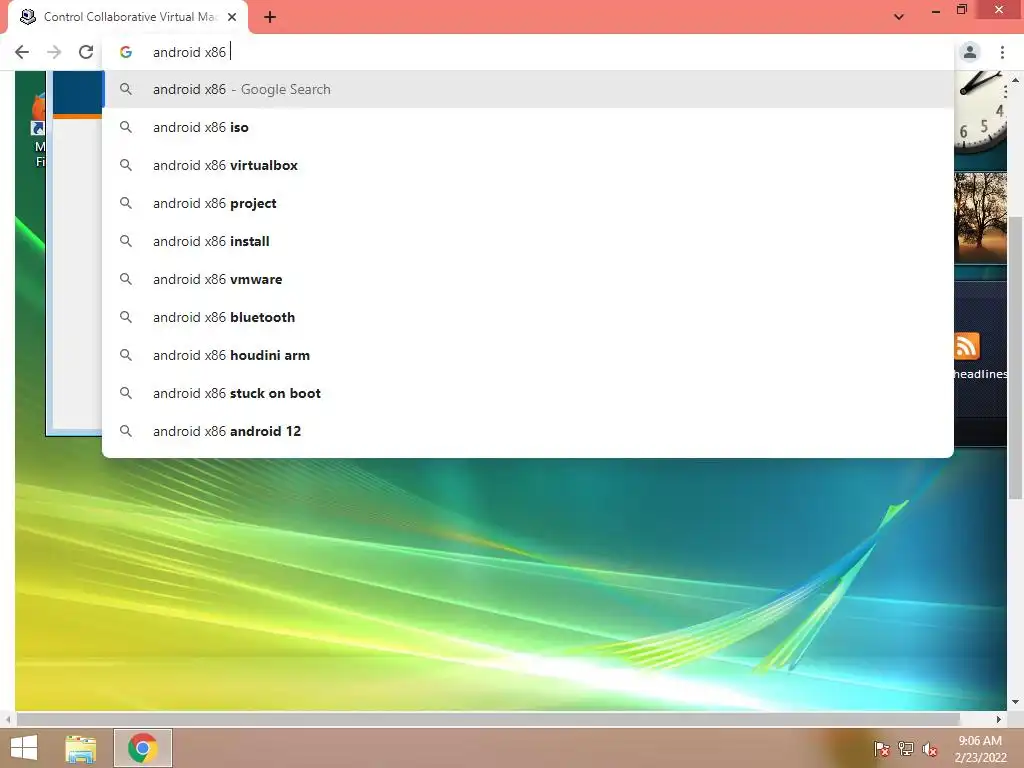This screenshot has height=768, width=1024.
Task: Open Chrome's three-dot menu
Action: 1002,52
